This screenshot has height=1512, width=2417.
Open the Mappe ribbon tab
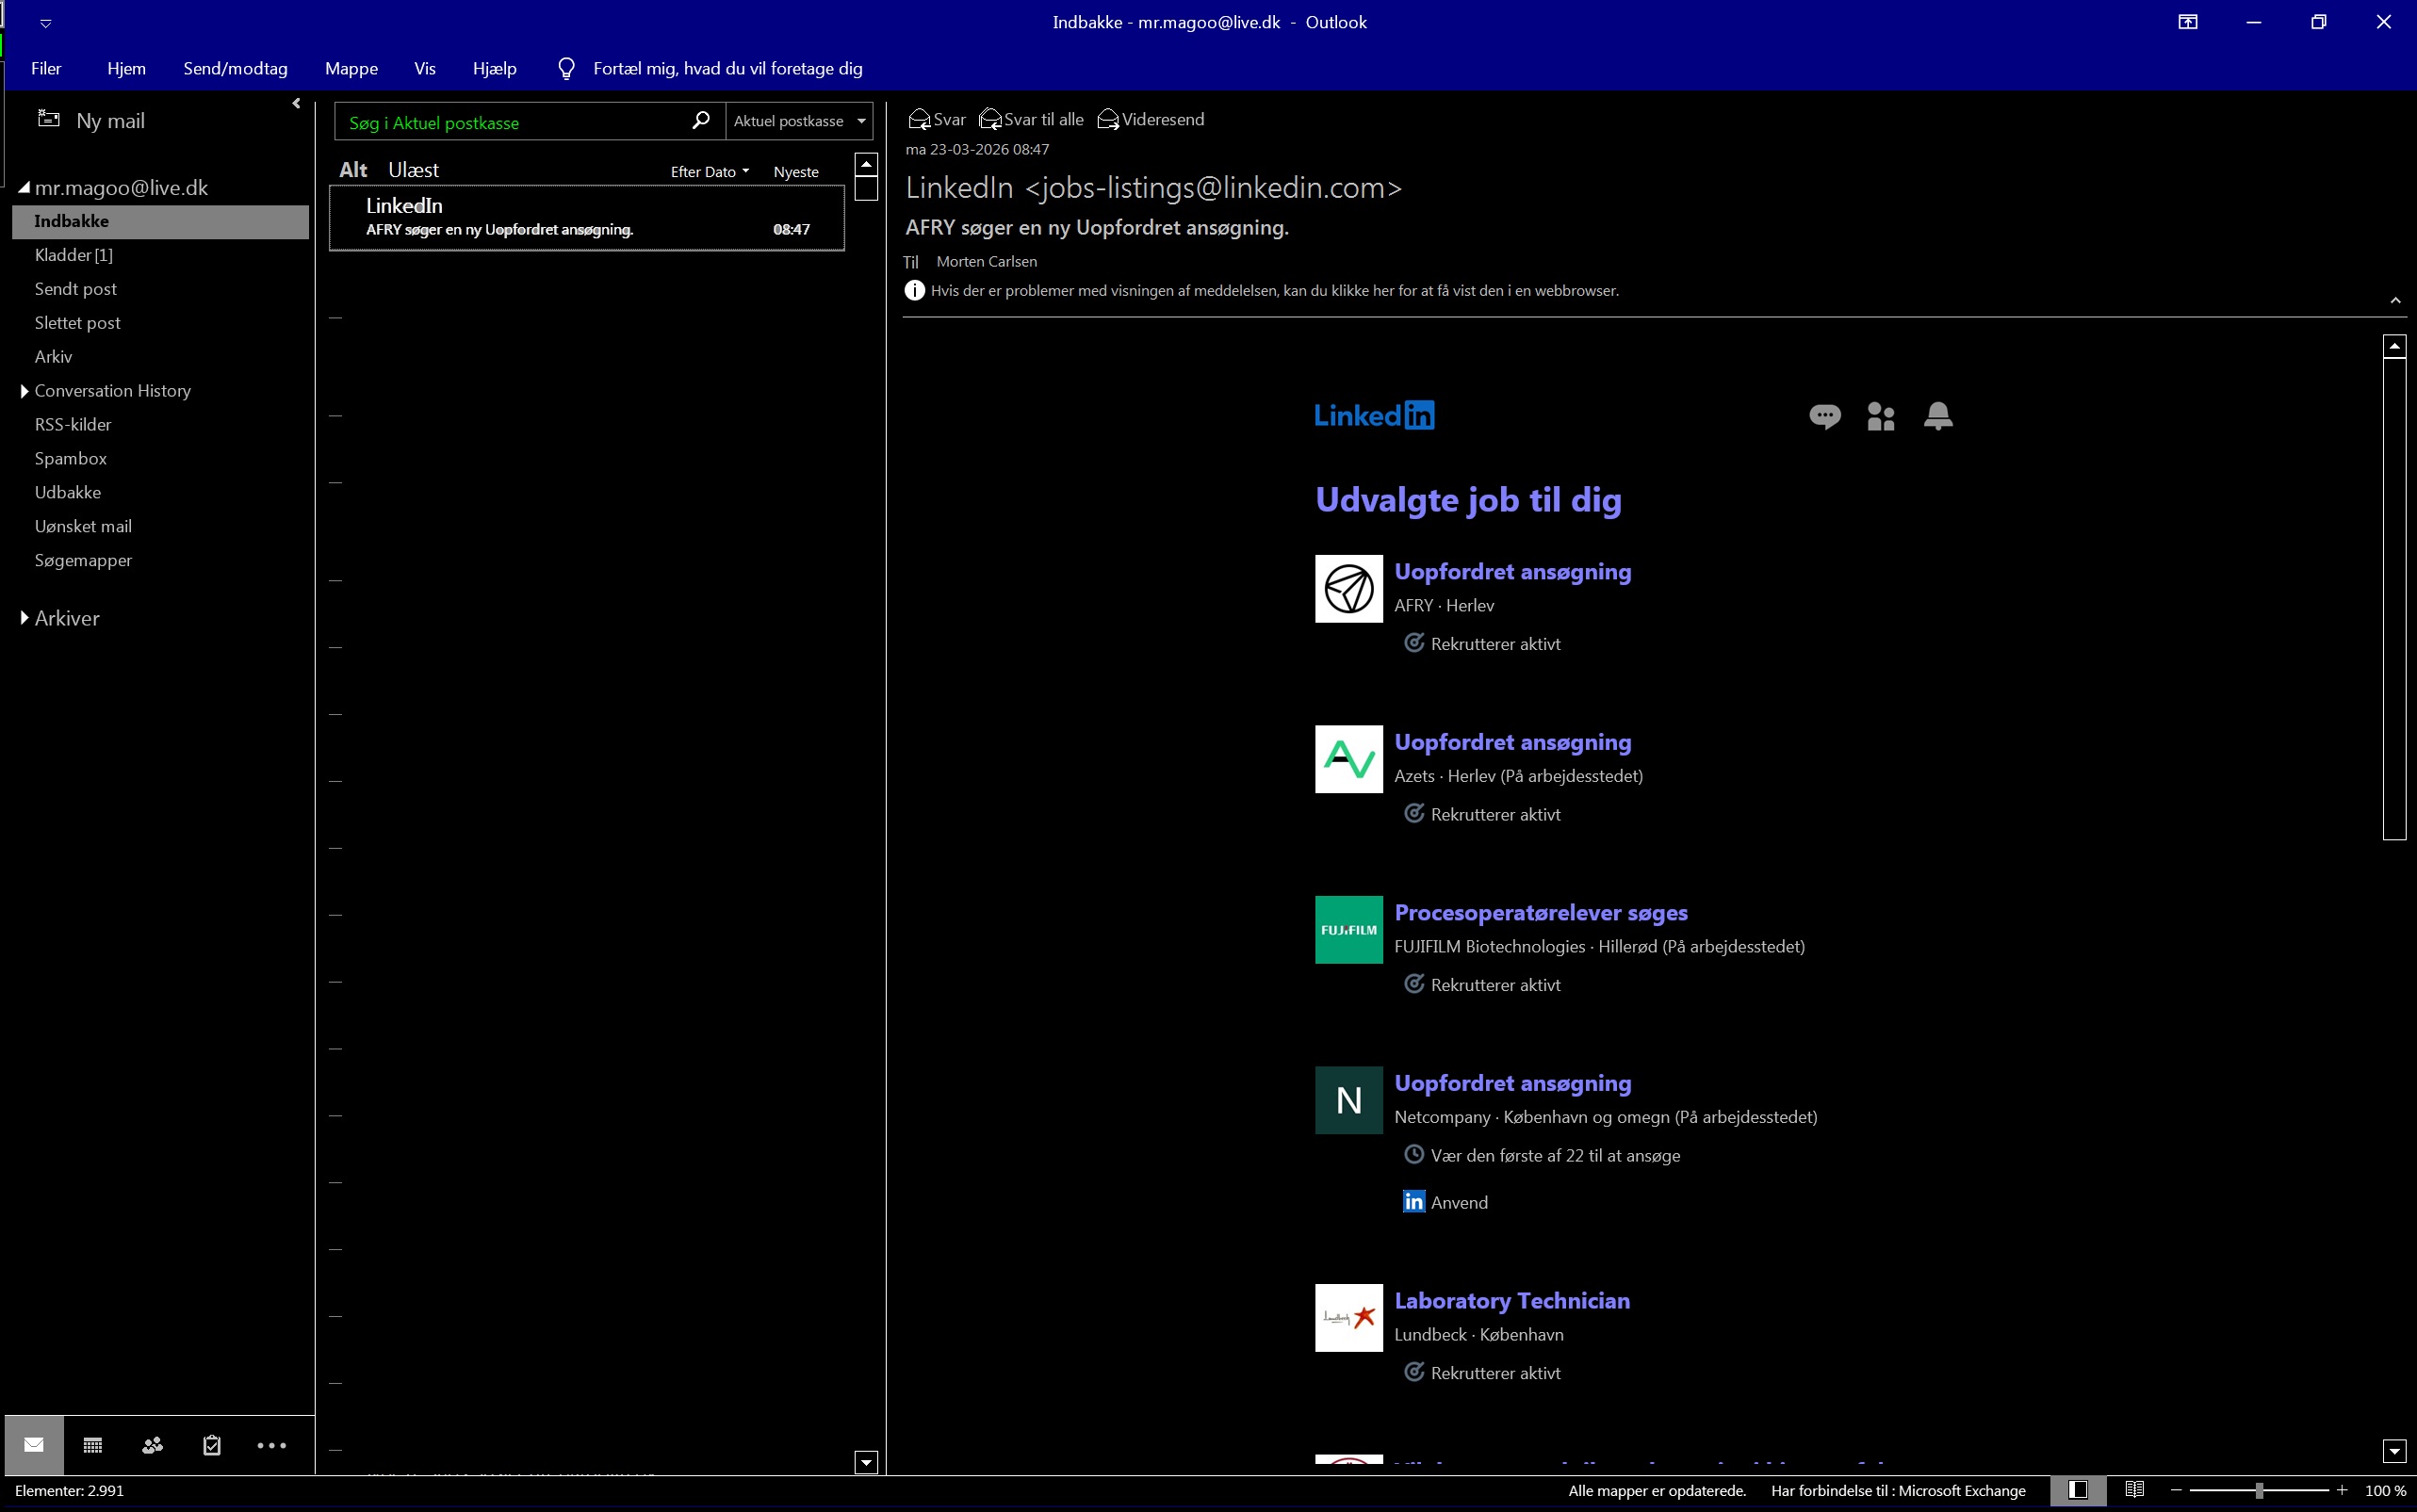click(x=351, y=68)
